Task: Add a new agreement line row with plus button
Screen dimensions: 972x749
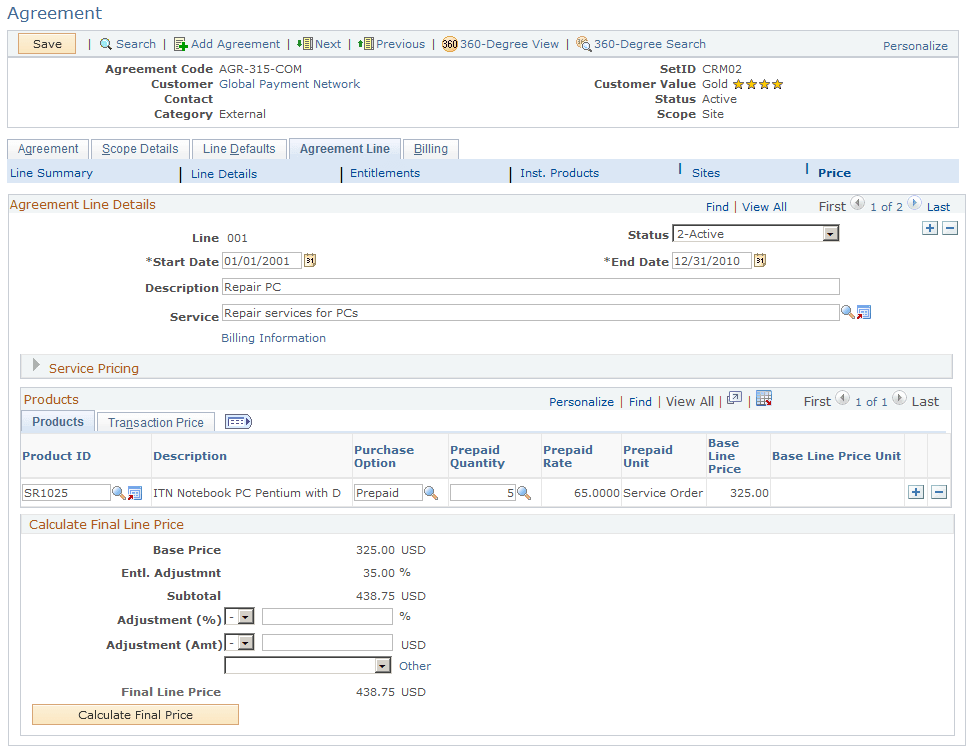Action: pyautogui.click(x=930, y=228)
